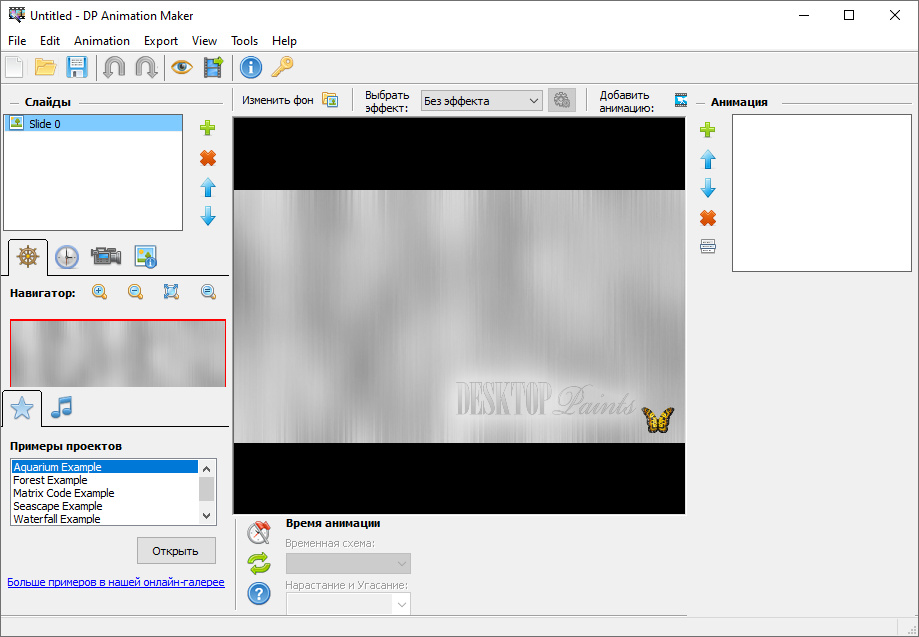Open the Без эффекта effect dropdown
This screenshot has width=919, height=637.
[534, 100]
